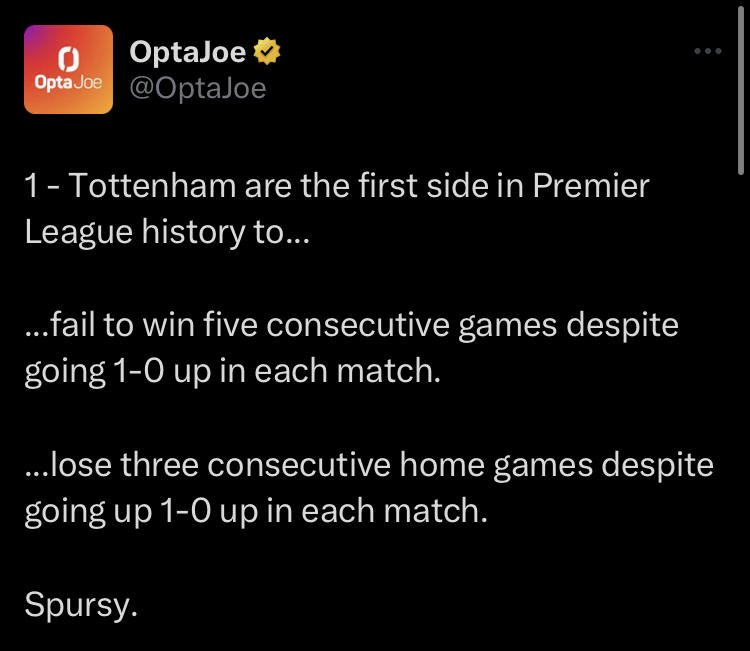750x651 pixels.
Task: Select the 'League history to...' line
Action: click(x=167, y=233)
